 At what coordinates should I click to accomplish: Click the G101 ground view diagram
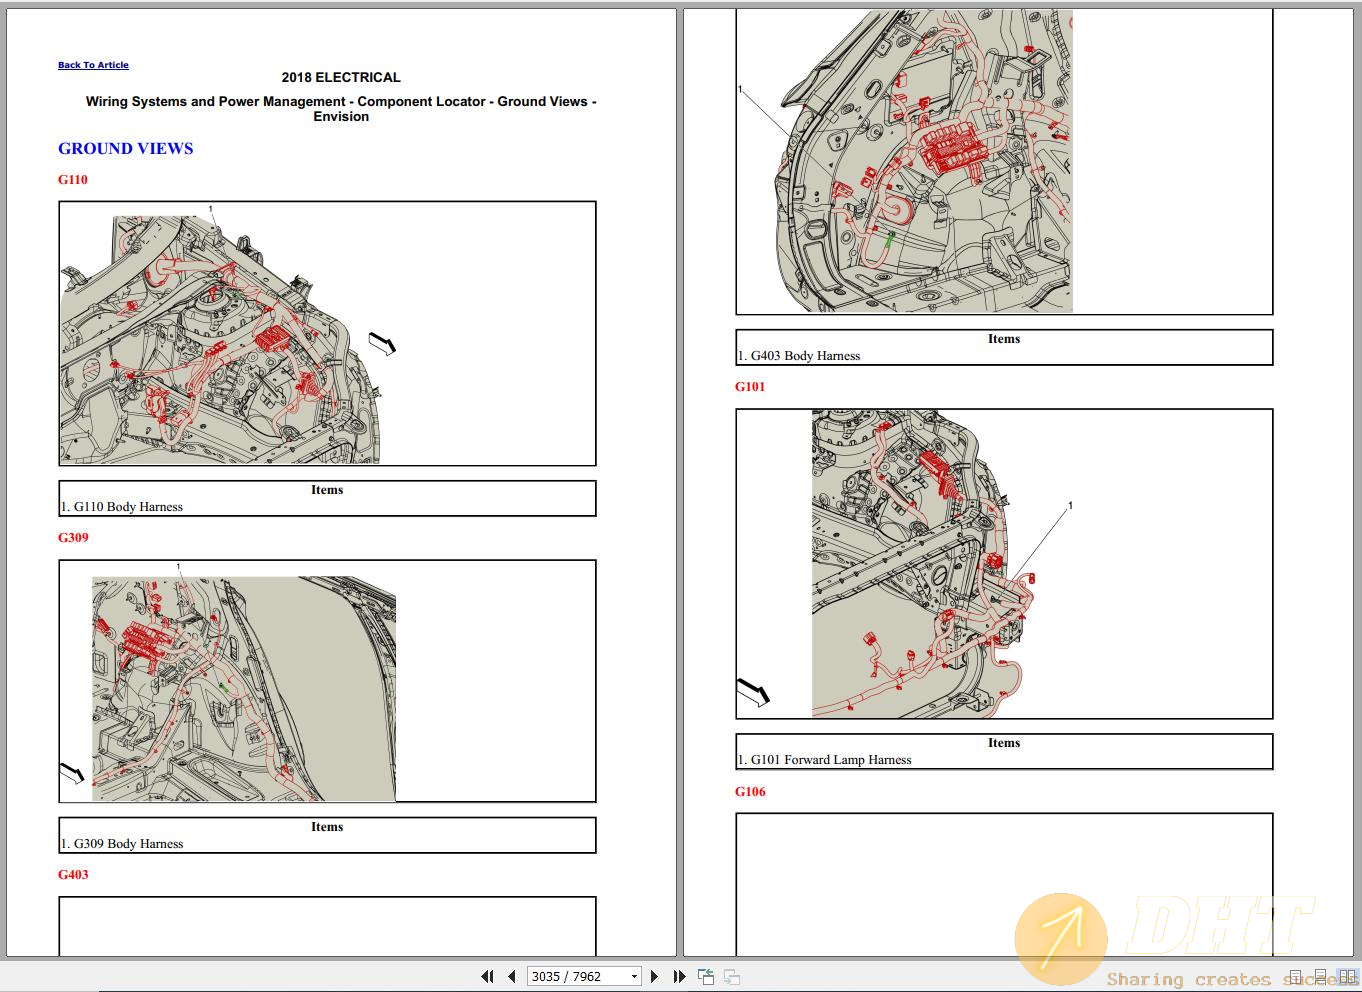[x=1004, y=564]
